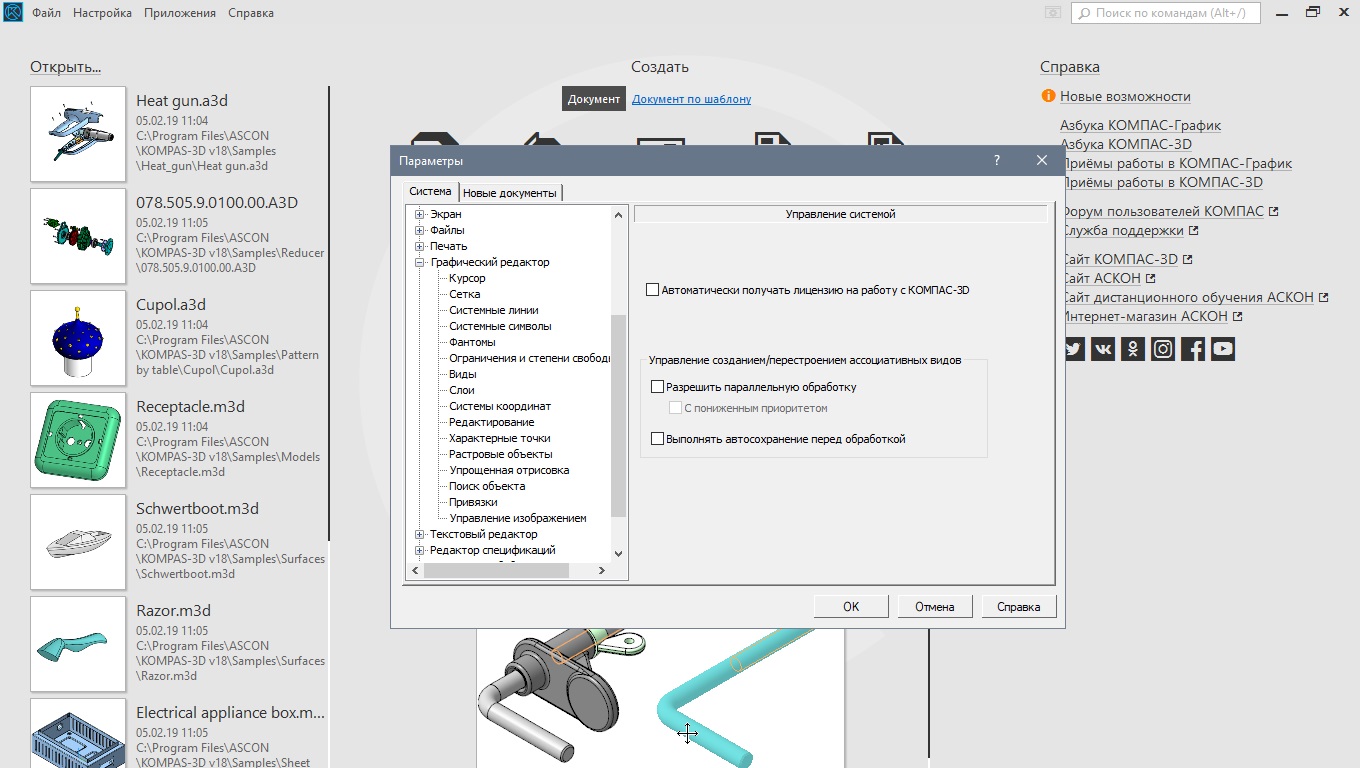Open the Instagram social icon

coord(1163,349)
